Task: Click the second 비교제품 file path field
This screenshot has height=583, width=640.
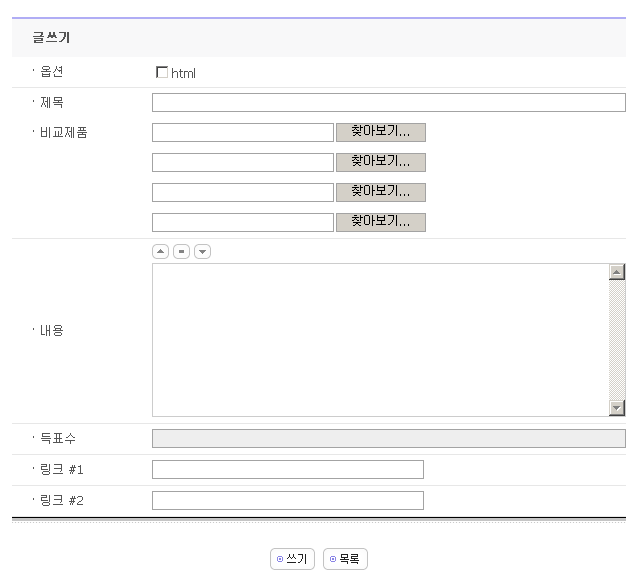Action: (x=242, y=162)
